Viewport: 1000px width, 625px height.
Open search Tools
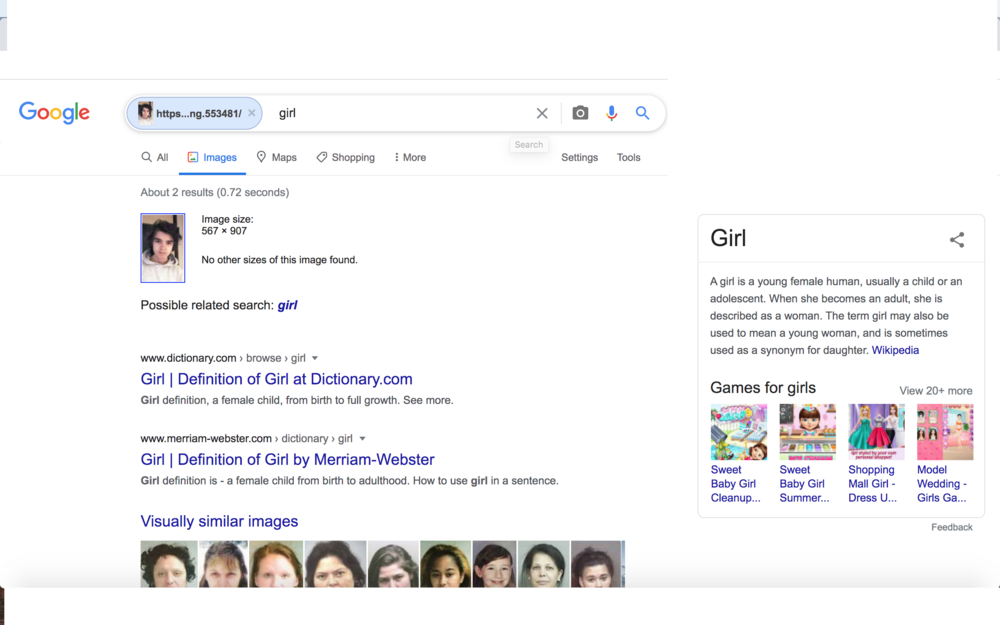628,158
